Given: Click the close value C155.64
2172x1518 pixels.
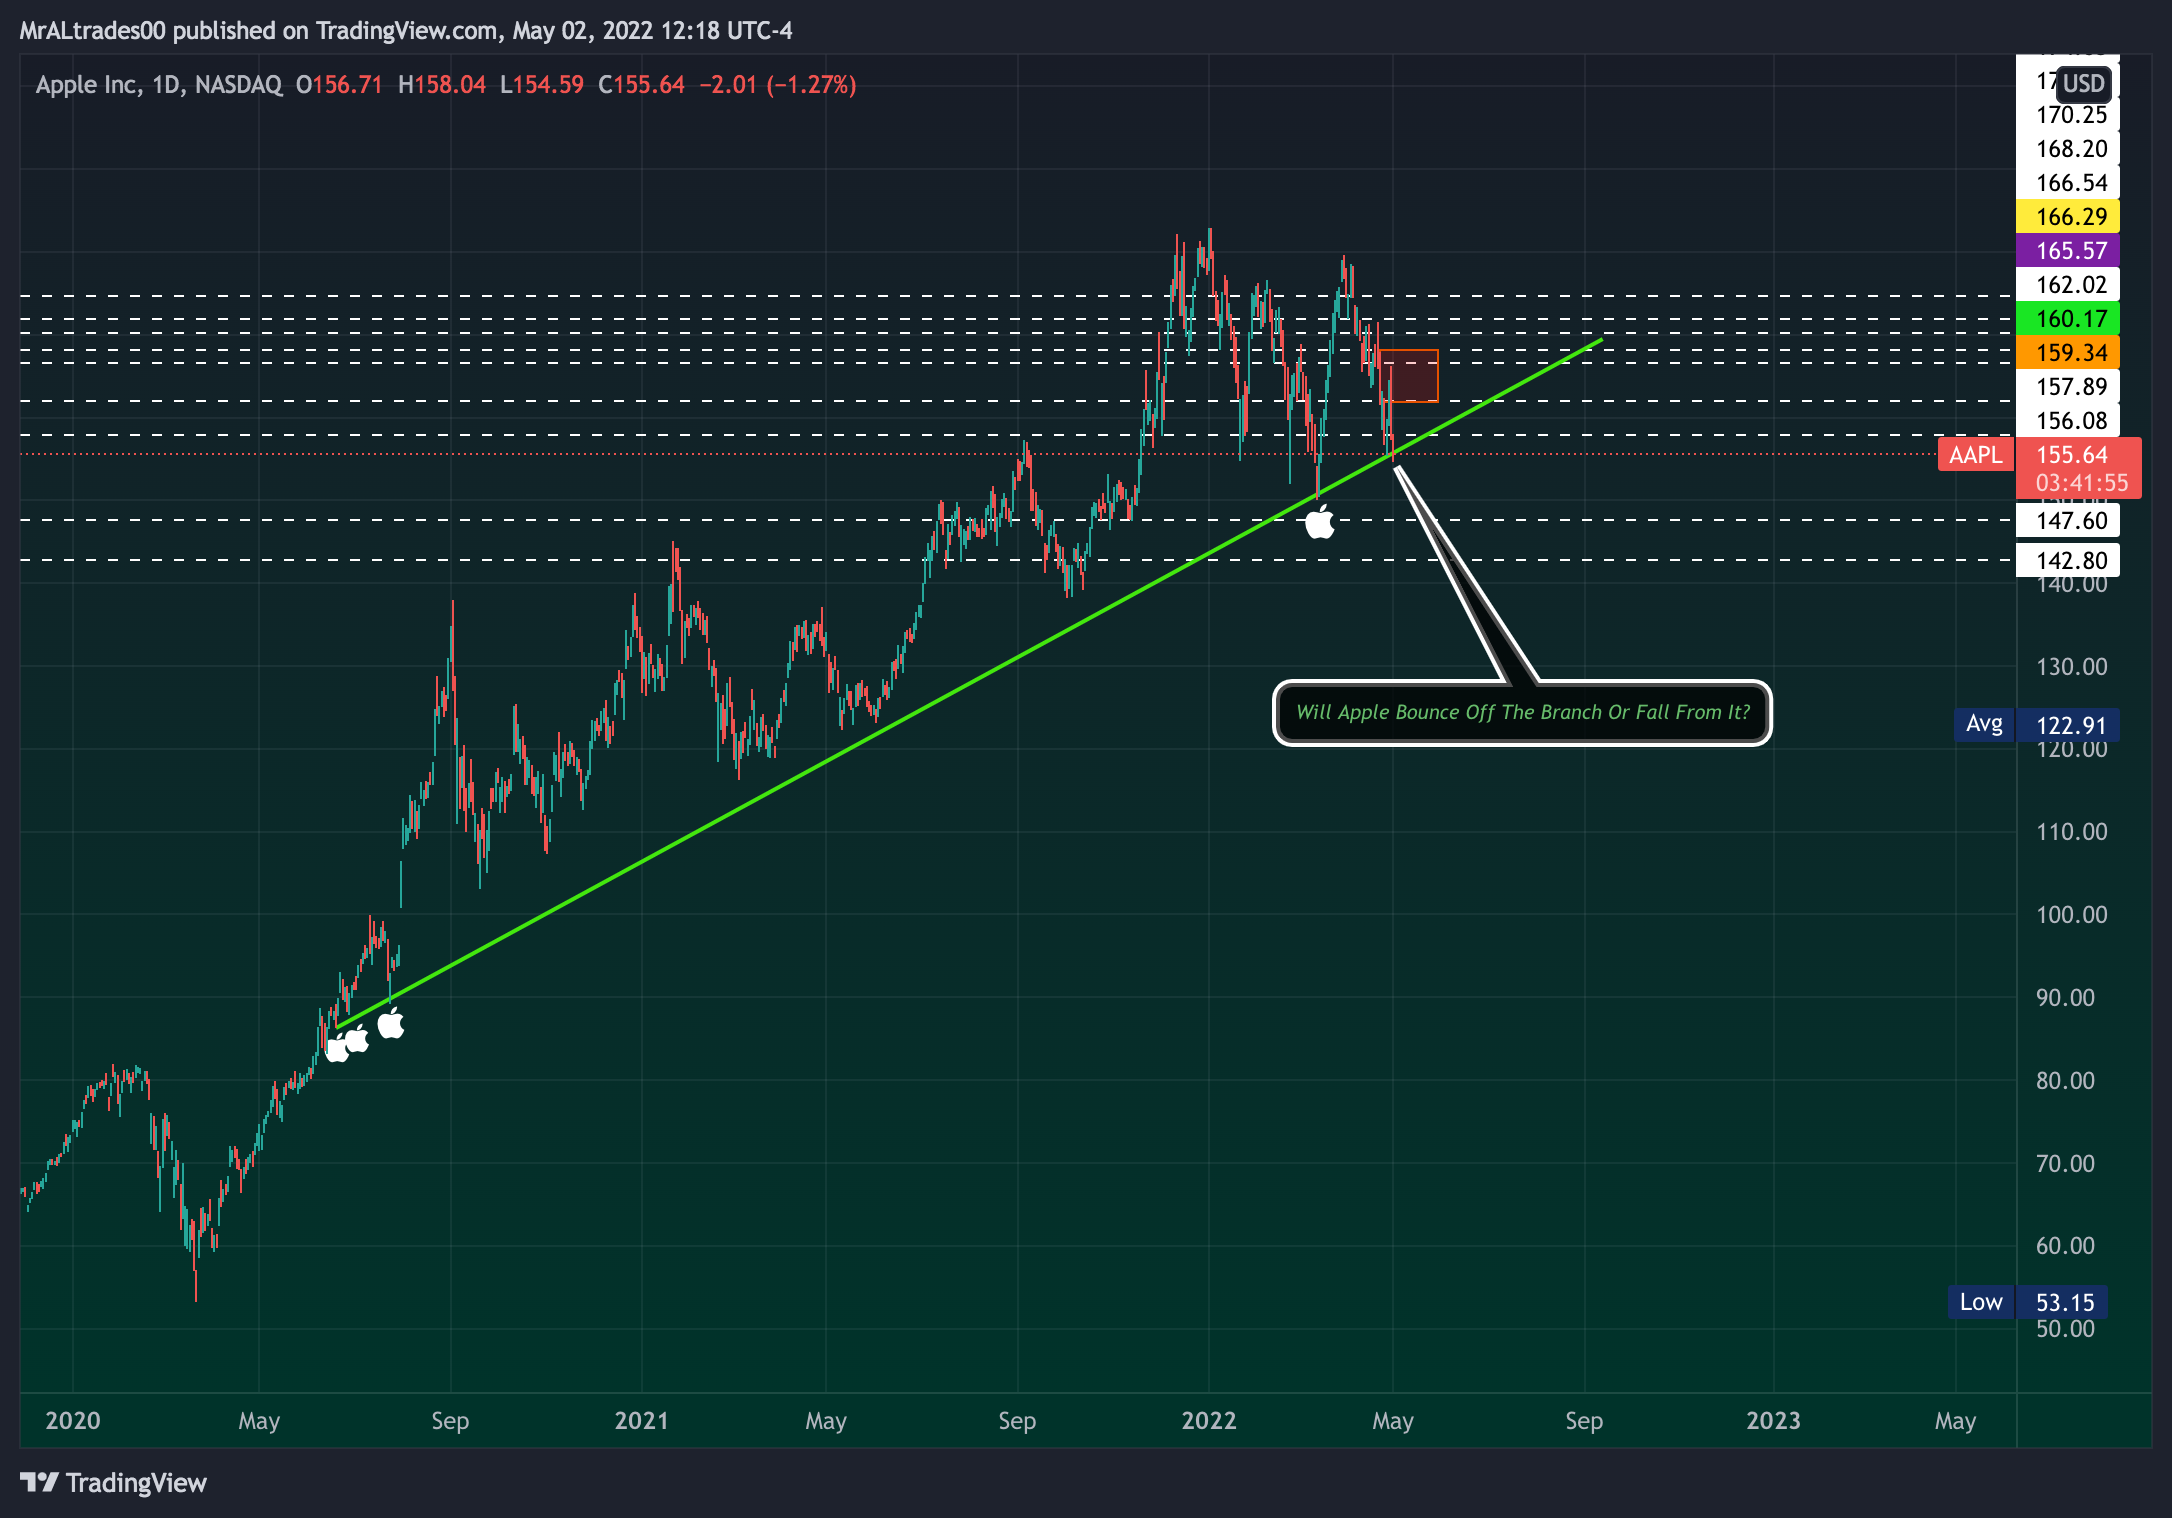Looking at the screenshot, I should [x=642, y=85].
